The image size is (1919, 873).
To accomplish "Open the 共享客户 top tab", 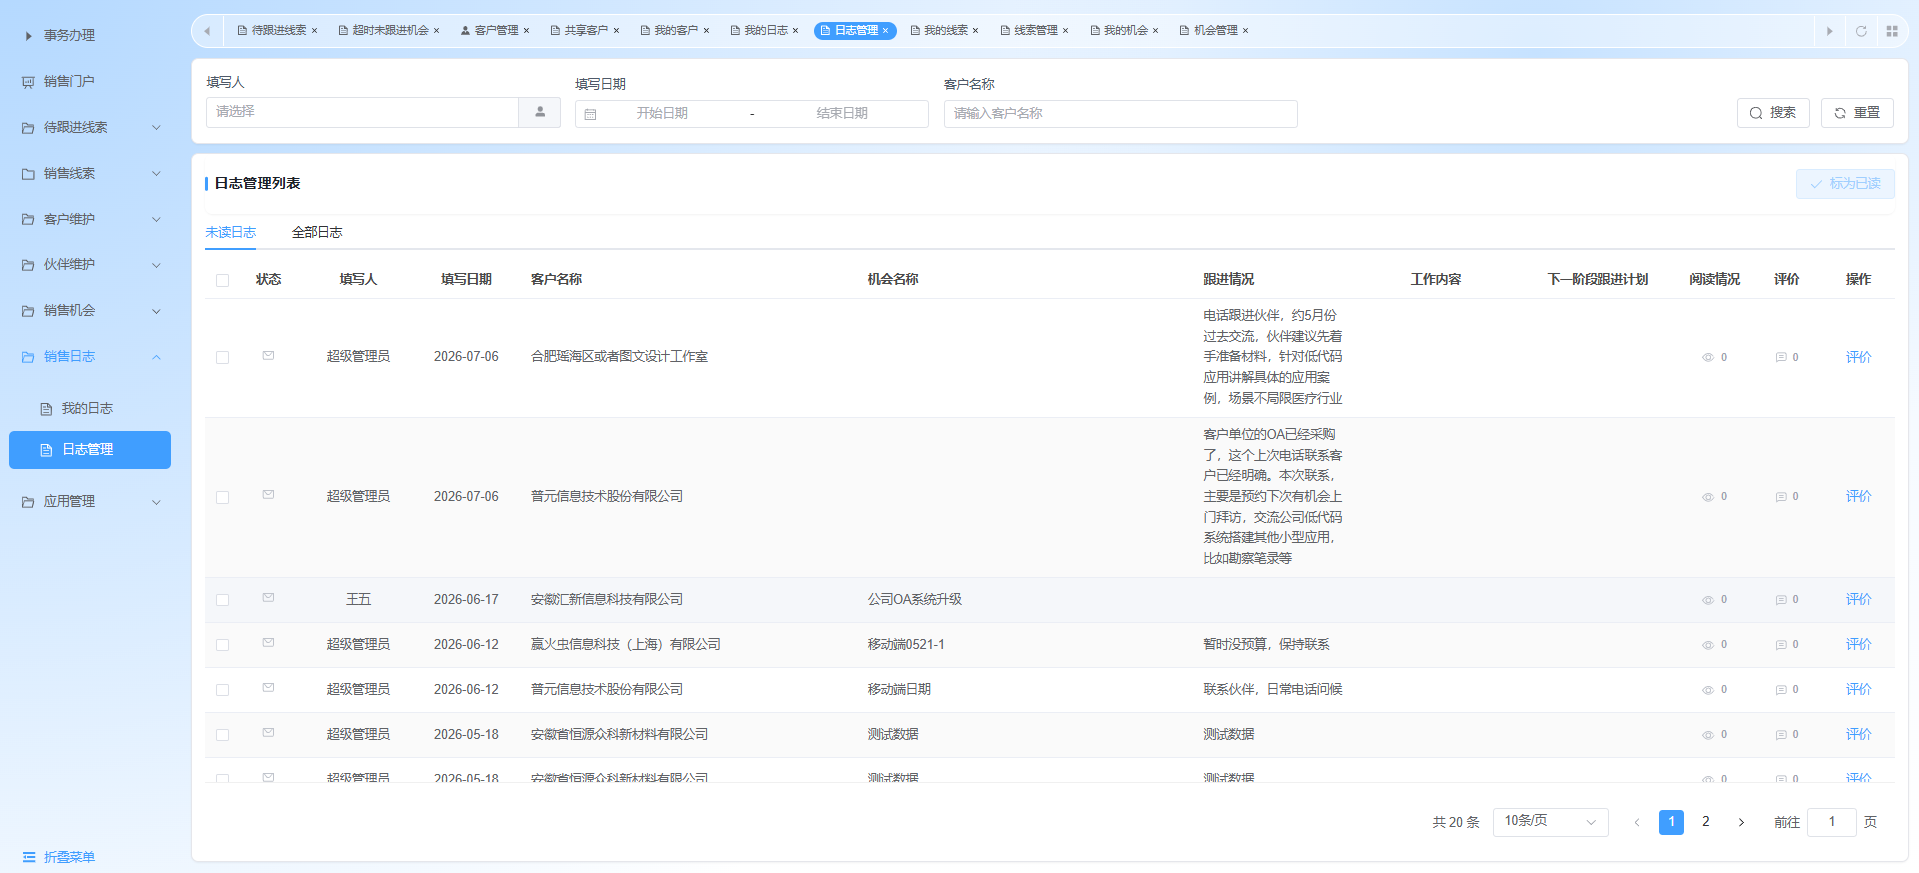I will [x=585, y=31].
